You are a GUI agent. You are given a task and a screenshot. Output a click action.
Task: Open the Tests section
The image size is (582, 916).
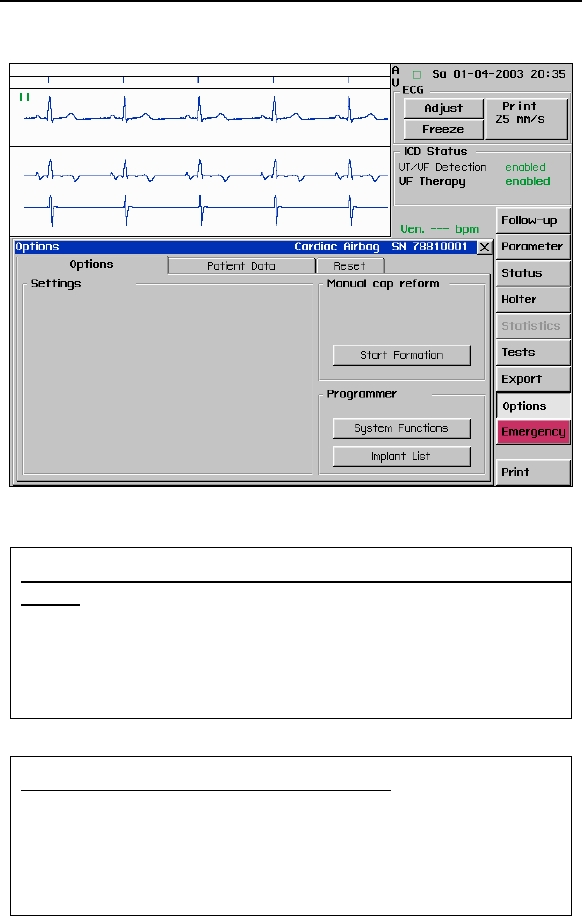tap(533, 352)
